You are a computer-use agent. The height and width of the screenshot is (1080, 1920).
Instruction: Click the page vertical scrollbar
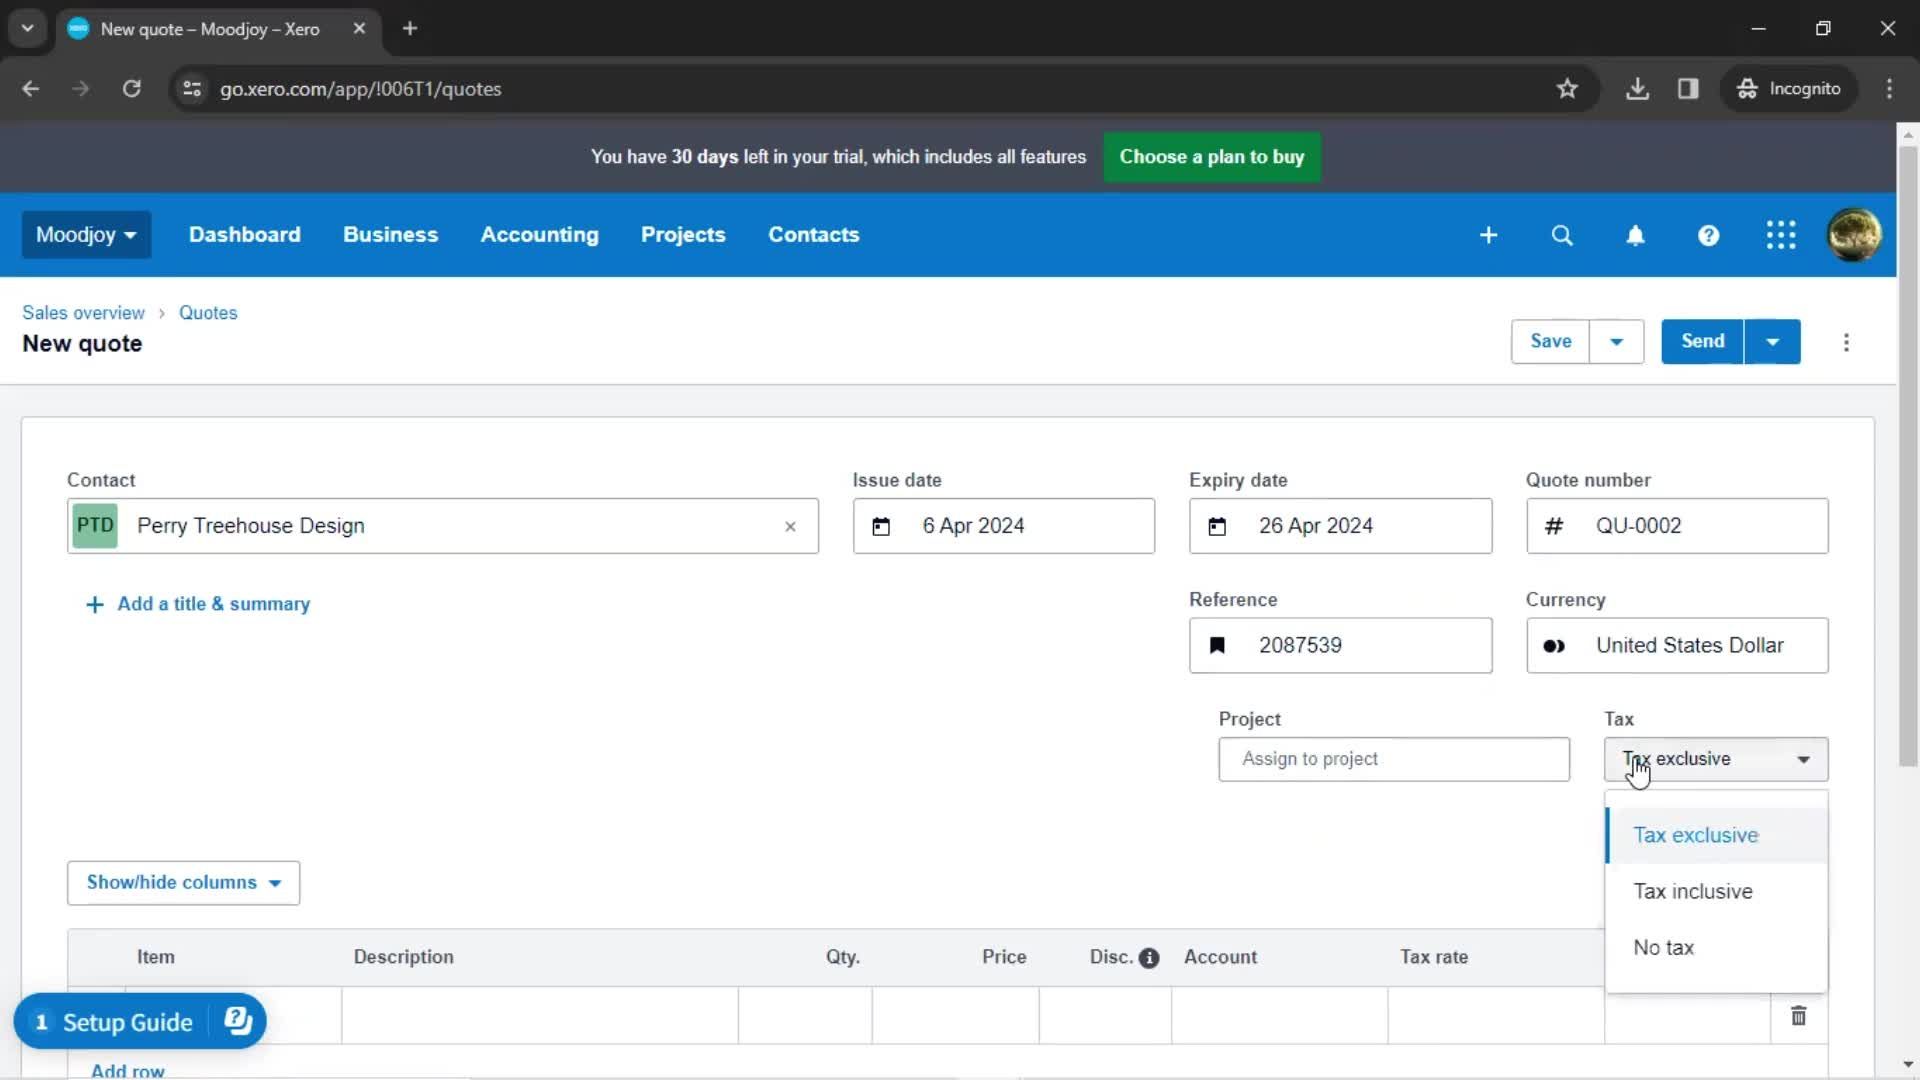coord(1908,455)
